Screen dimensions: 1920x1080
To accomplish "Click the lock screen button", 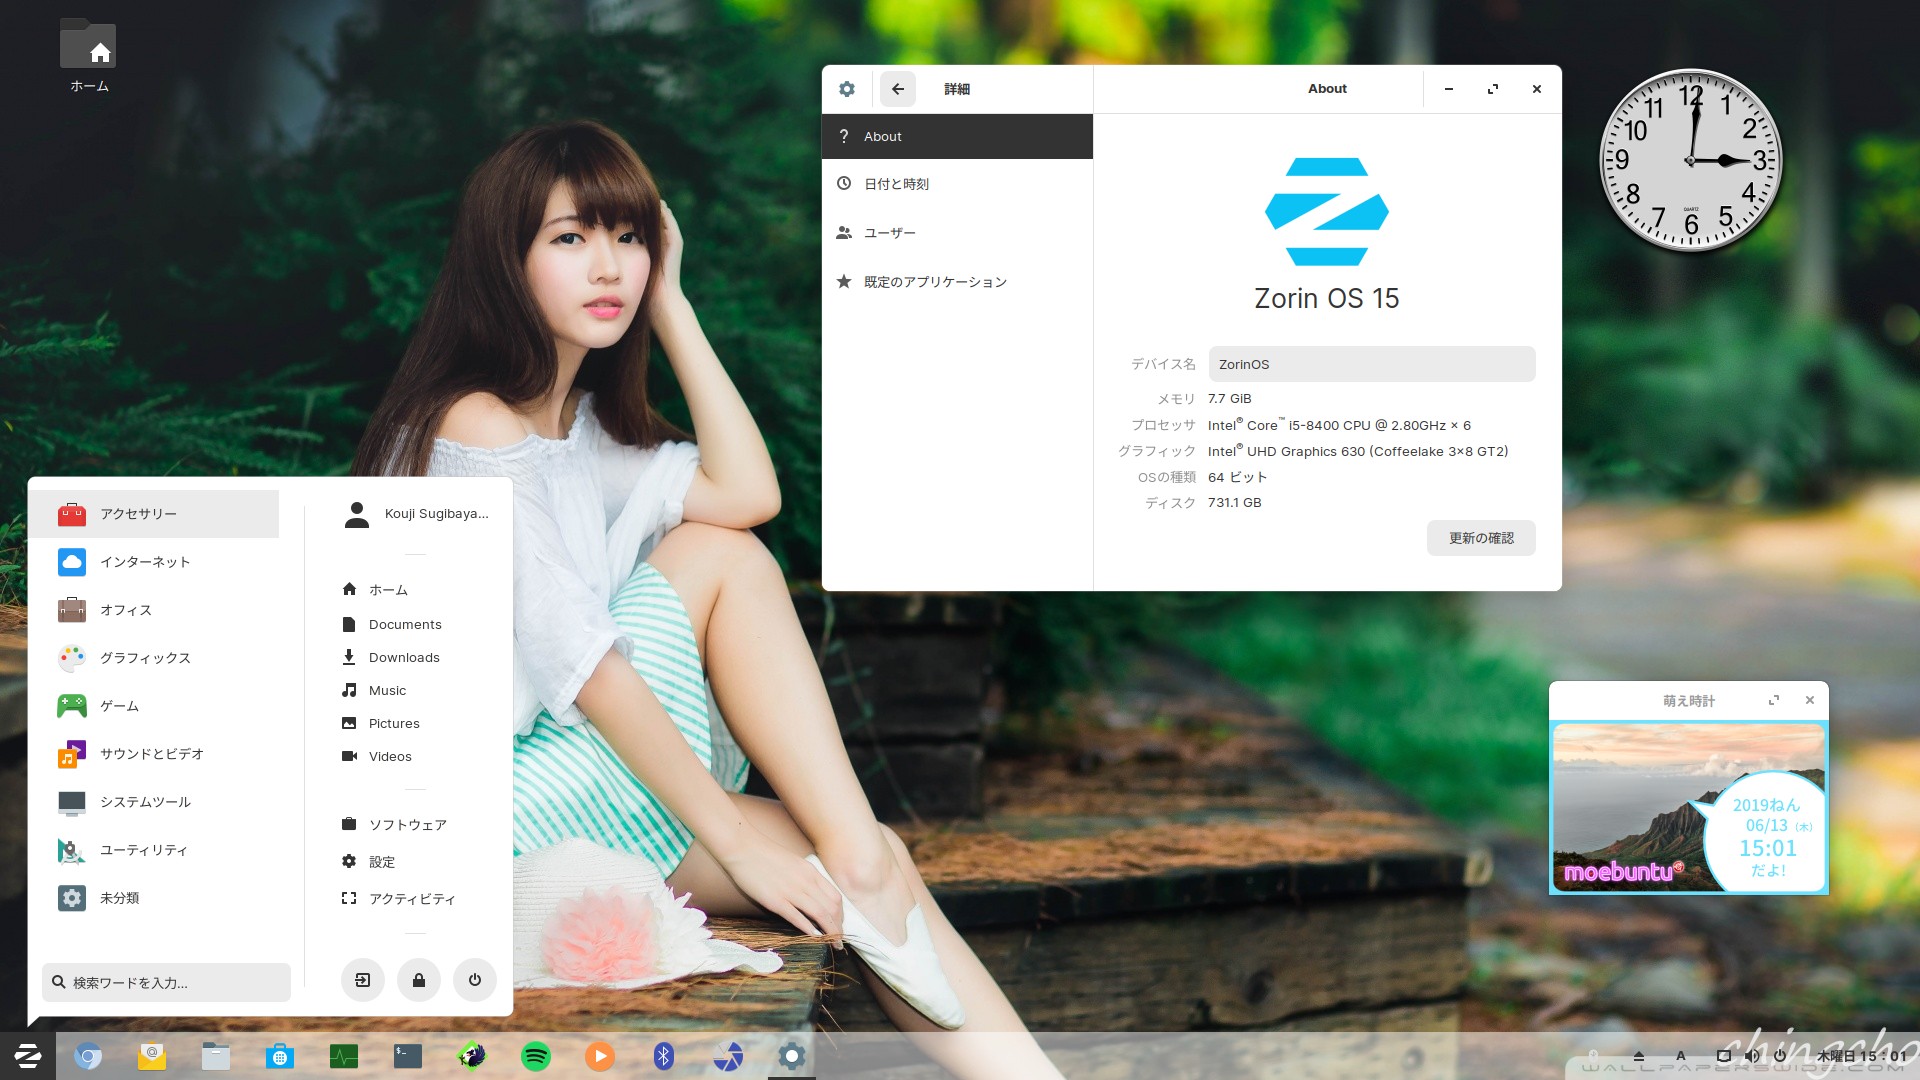I will pos(419,980).
